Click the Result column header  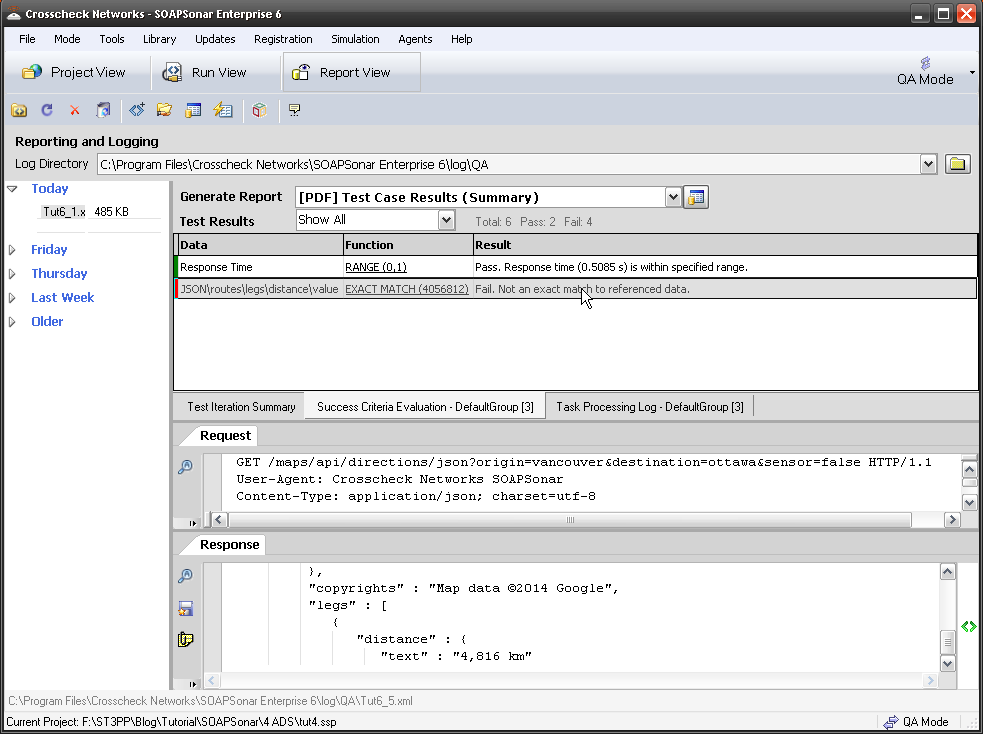coord(725,245)
